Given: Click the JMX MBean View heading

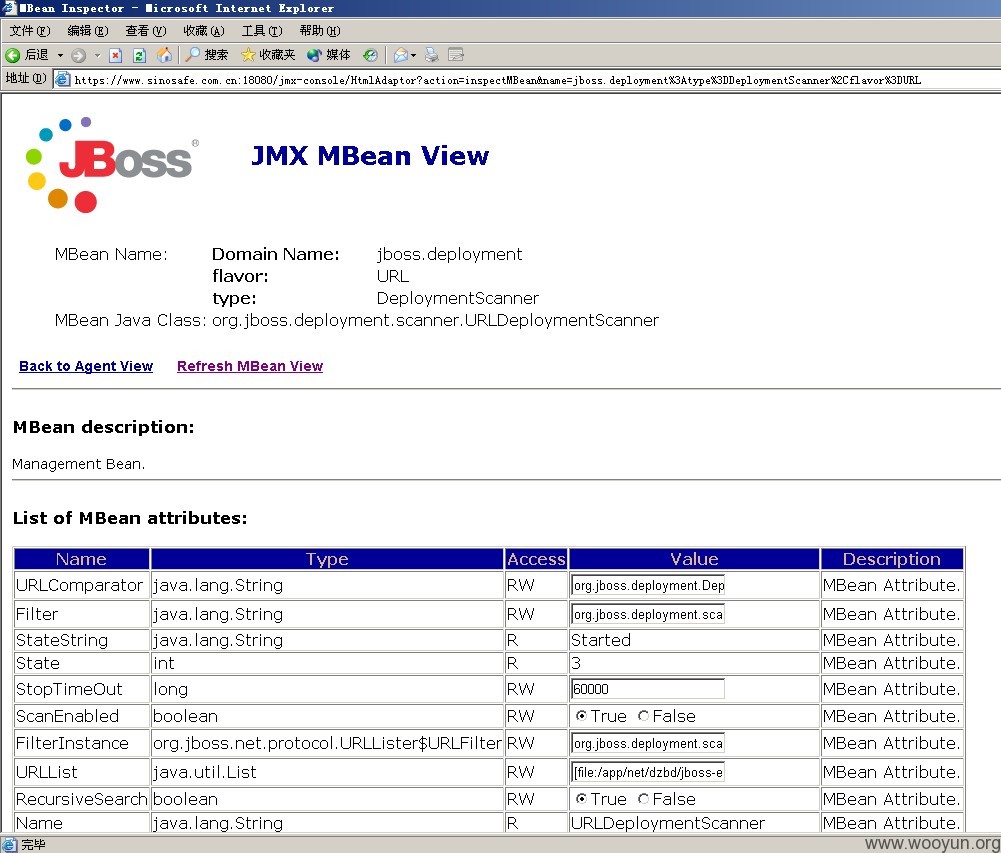Looking at the screenshot, I should click(x=370, y=156).
